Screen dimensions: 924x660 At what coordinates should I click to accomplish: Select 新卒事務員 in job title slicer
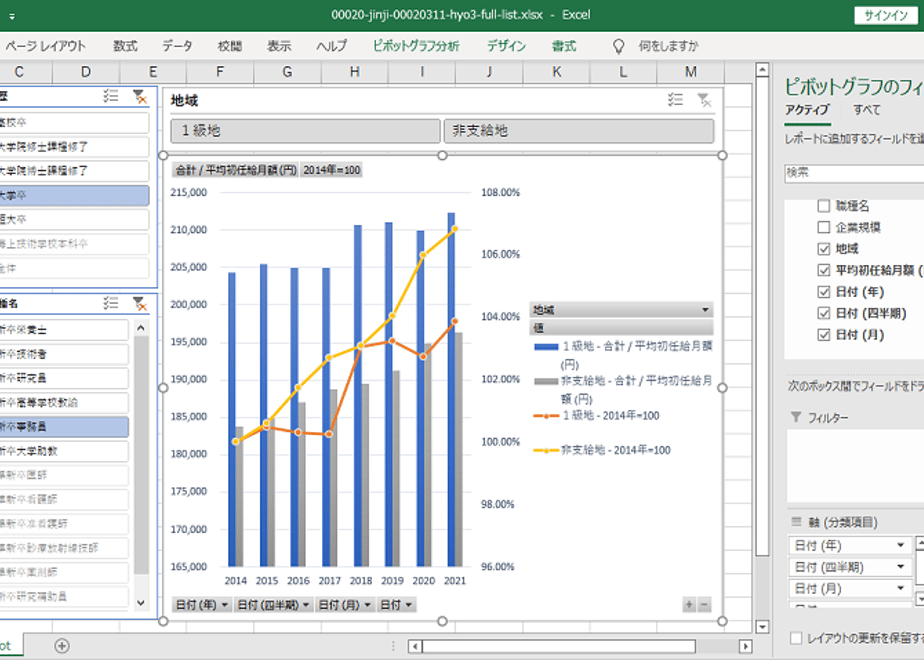(64, 427)
